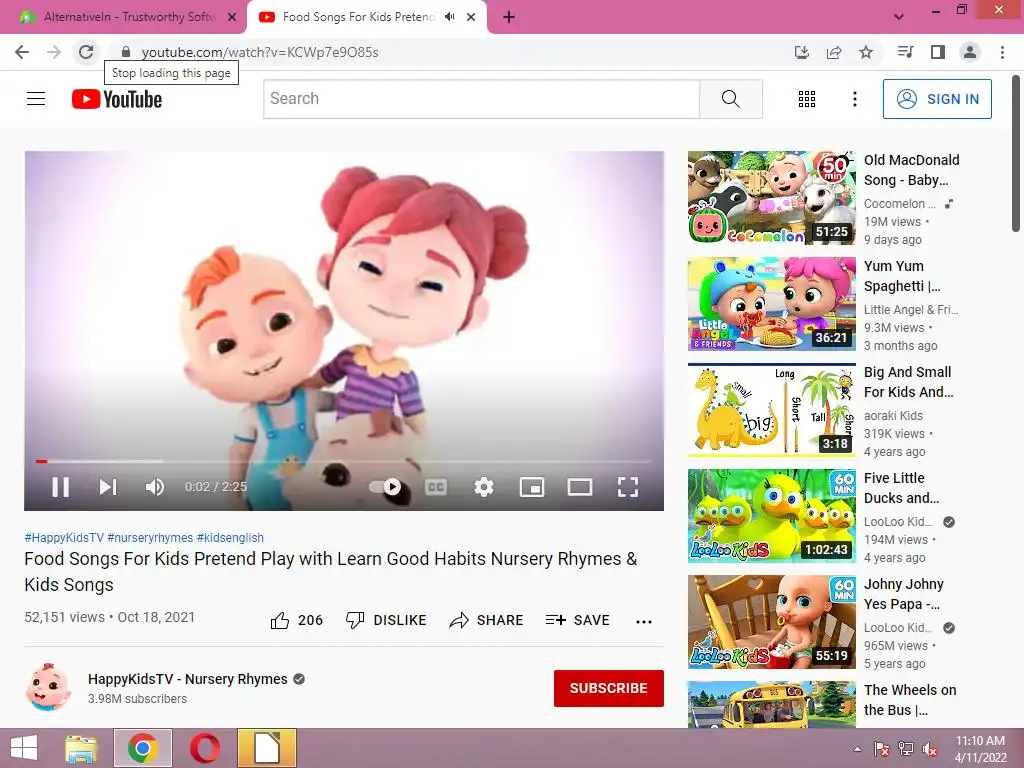Open Big And Small For Kids thumbnail

pyautogui.click(x=771, y=410)
